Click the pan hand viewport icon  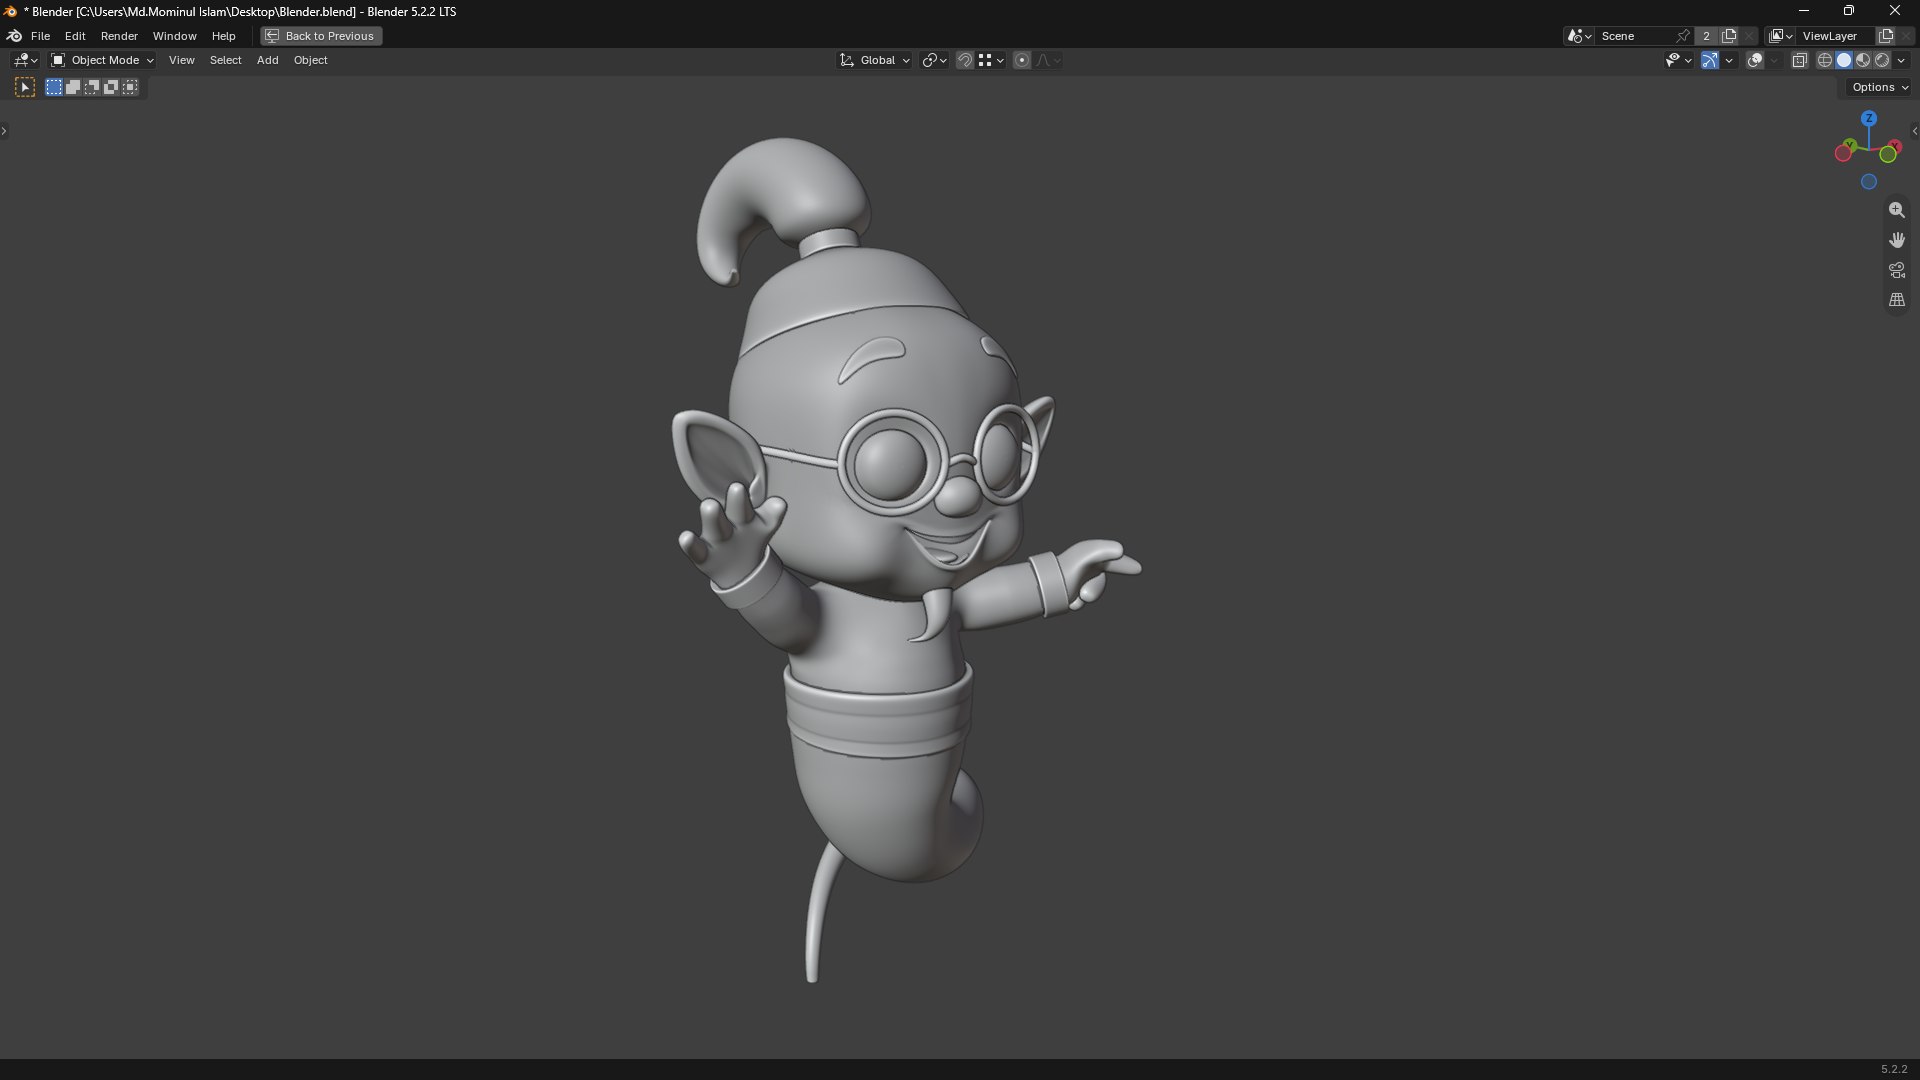pos(1896,240)
